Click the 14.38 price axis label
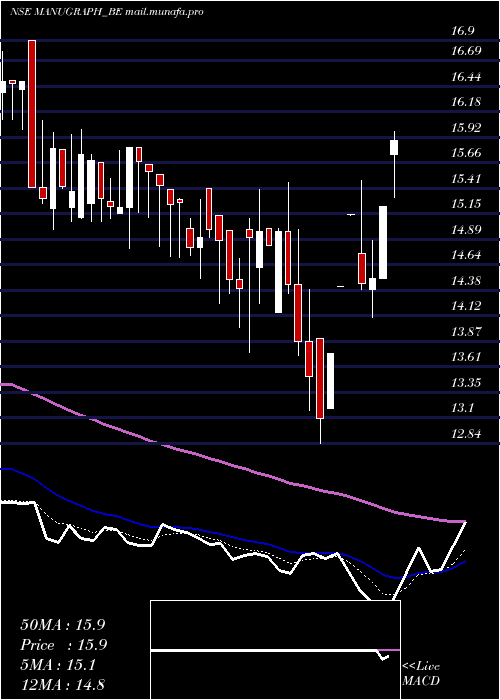Screen dimensions: 500x700 pyautogui.click(x=466, y=280)
